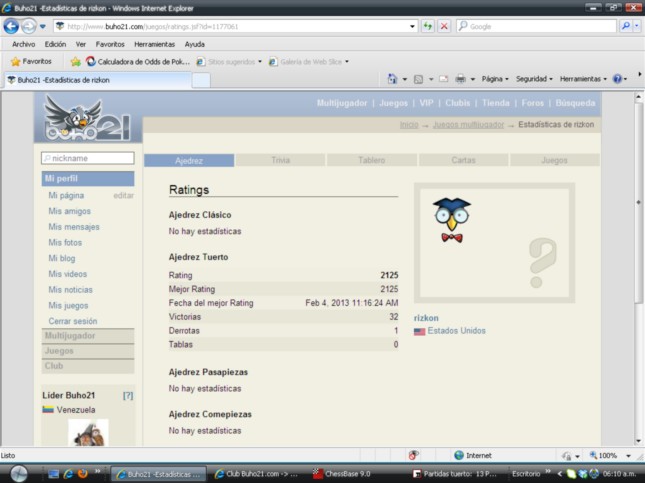Screen dimensions: 645x483
Task: Switch to the Trivia ratings tab
Action: point(280,160)
